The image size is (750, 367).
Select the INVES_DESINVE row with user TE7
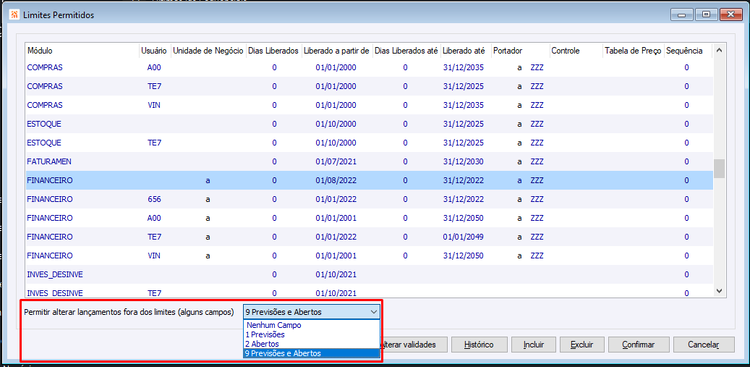(x=369, y=291)
